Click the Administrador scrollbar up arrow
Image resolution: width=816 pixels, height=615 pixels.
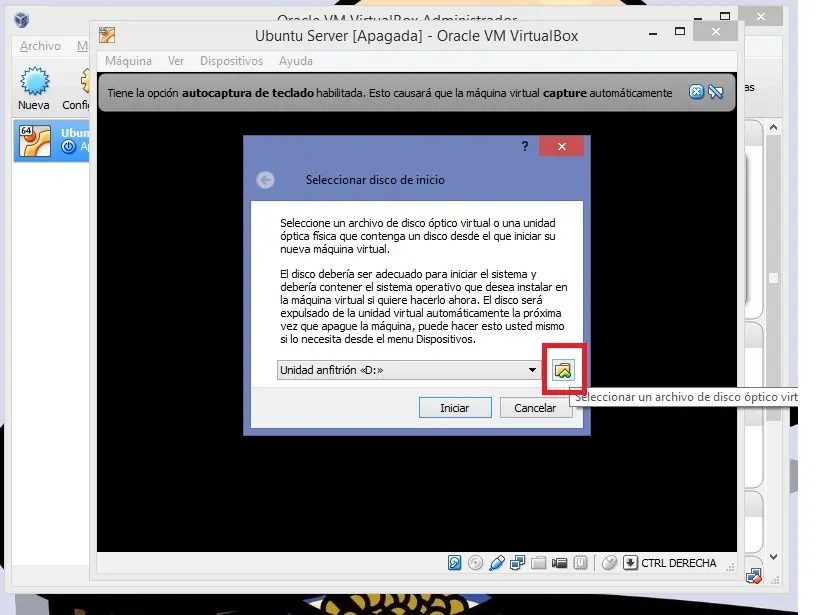click(x=773, y=127)
